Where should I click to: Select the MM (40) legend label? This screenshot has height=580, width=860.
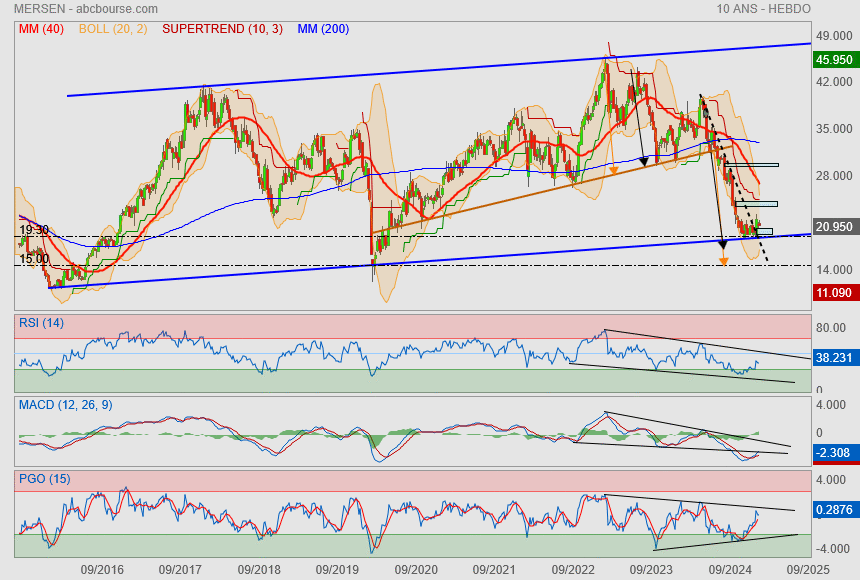tap(41, 29)
